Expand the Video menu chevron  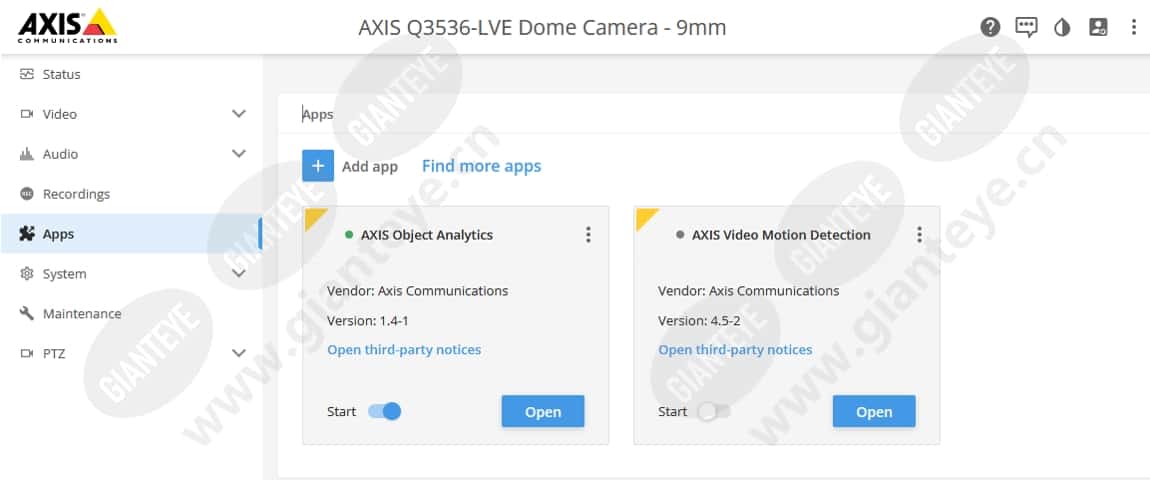pyautogui.click(x=239, y=114)
